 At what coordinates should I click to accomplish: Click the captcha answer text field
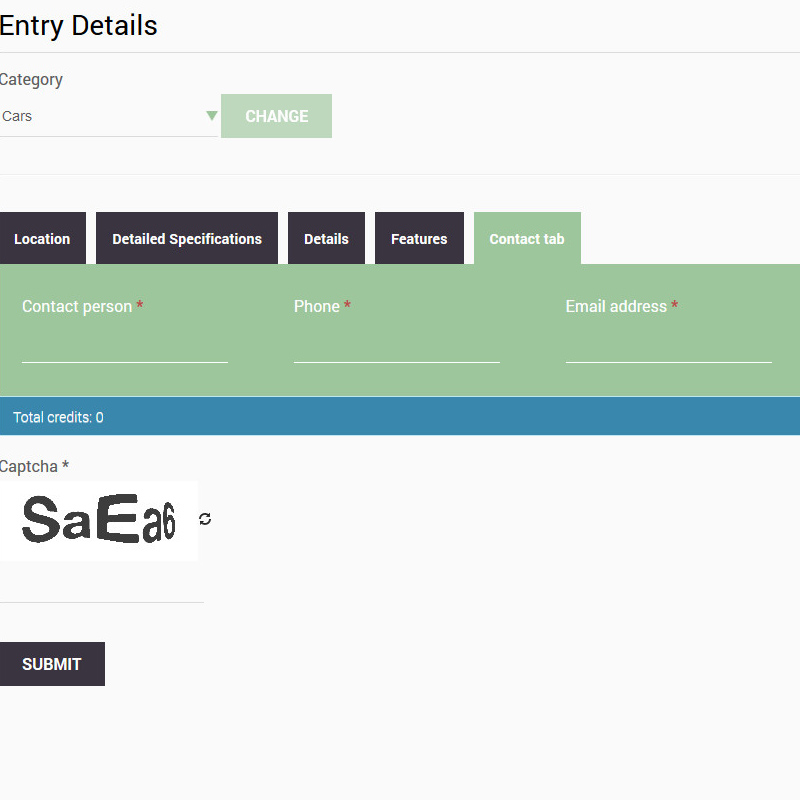101,587
